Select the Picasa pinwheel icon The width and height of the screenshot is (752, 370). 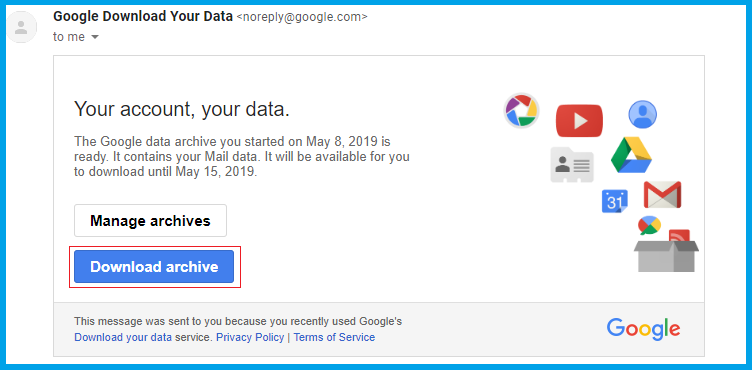[521, 110]
